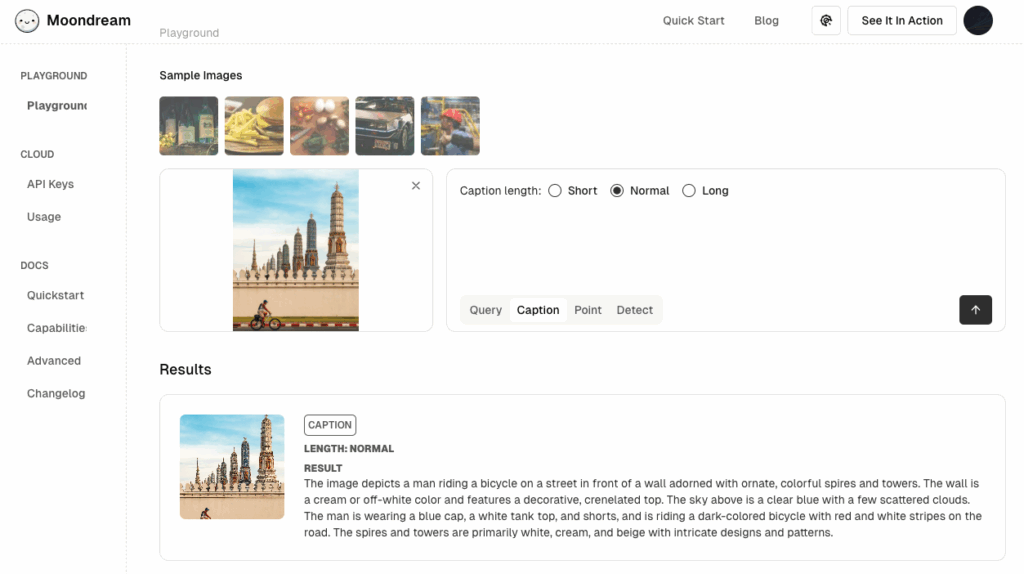Switch to the Query tab
Viewport: 1024px width, 574px height.
[x=486, y=310]
